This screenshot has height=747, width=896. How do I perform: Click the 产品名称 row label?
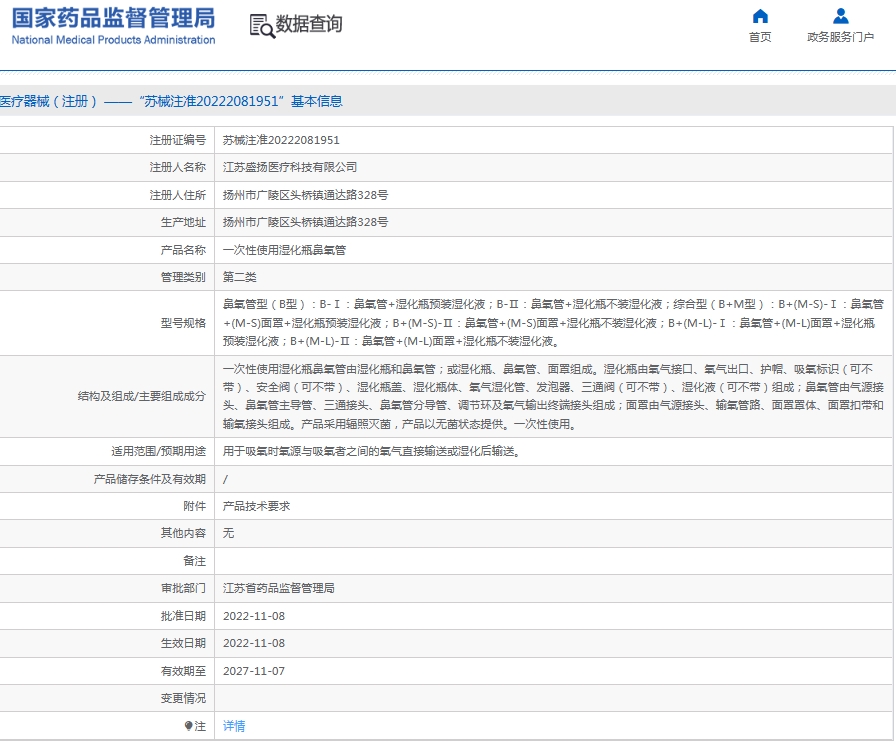tap(183, 250)
